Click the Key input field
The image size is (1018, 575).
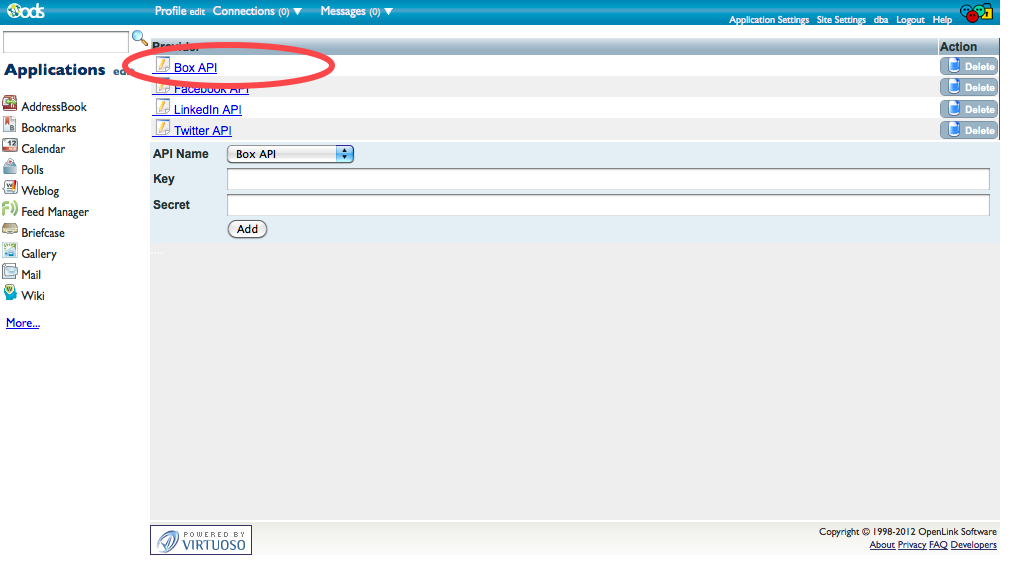pos(608,179)
